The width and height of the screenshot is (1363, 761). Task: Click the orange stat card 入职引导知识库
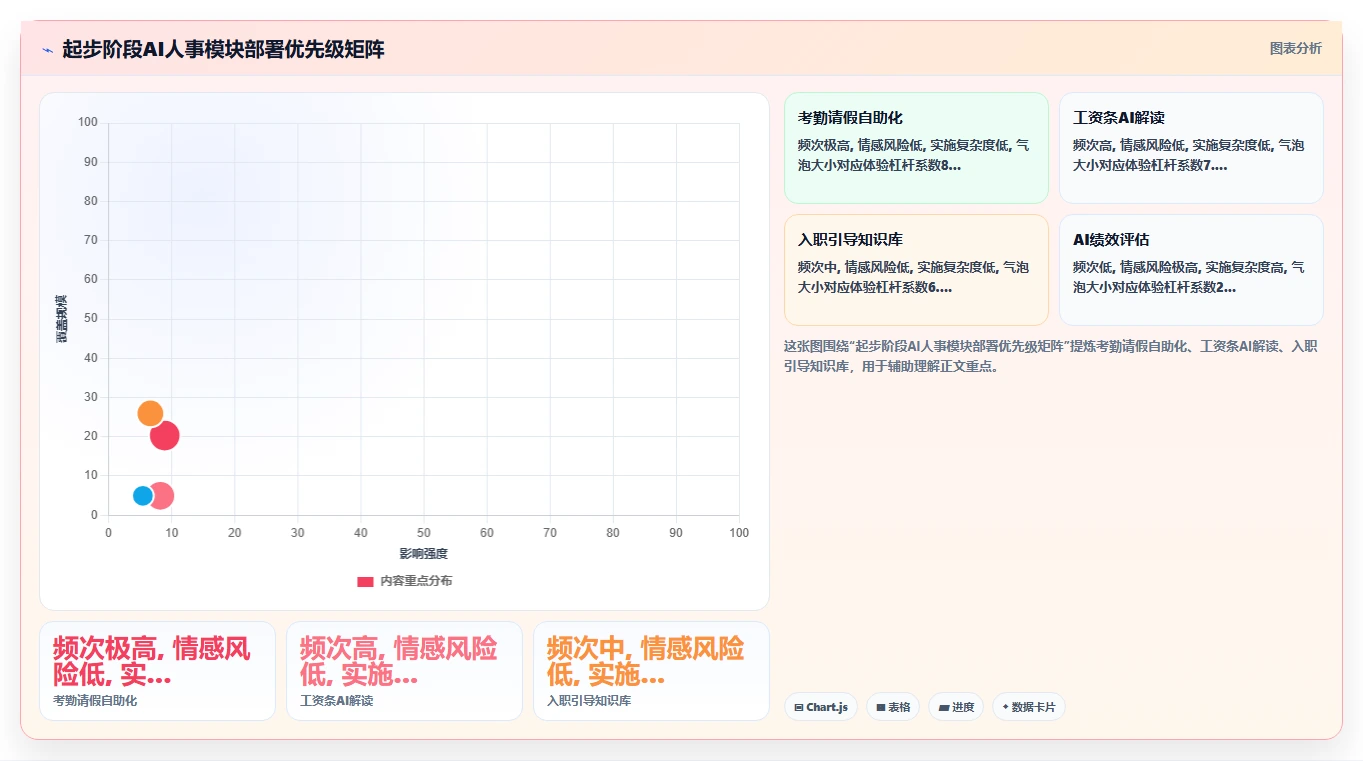651,671
